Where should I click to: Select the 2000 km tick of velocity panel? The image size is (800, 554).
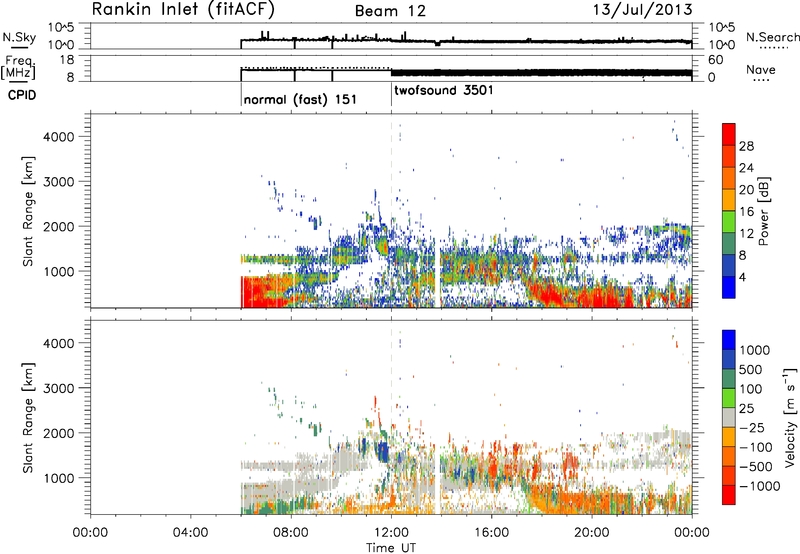(x=59, y=433)
